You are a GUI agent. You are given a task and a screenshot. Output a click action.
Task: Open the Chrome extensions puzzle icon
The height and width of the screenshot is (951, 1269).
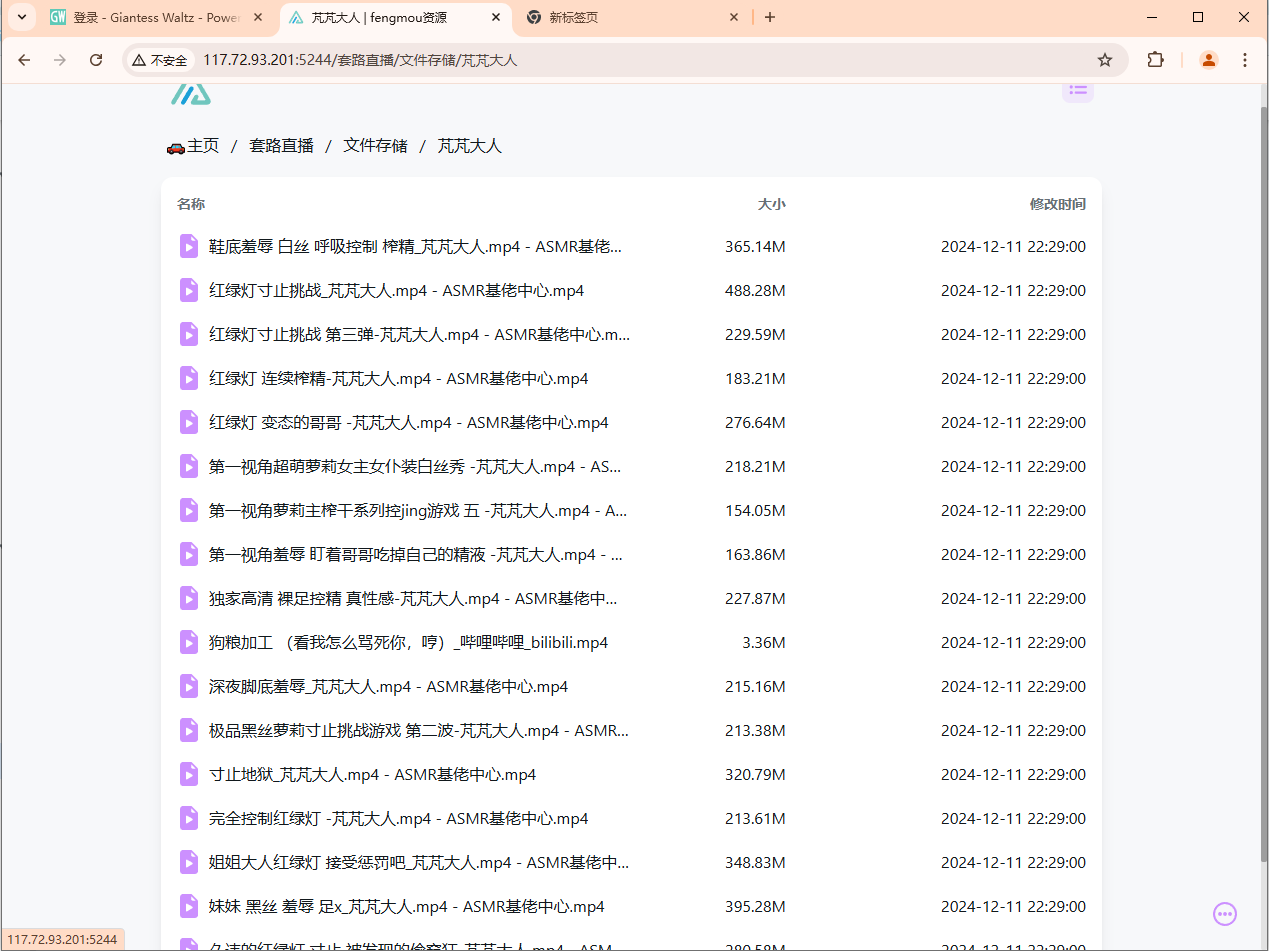[x=1155, y=60]
